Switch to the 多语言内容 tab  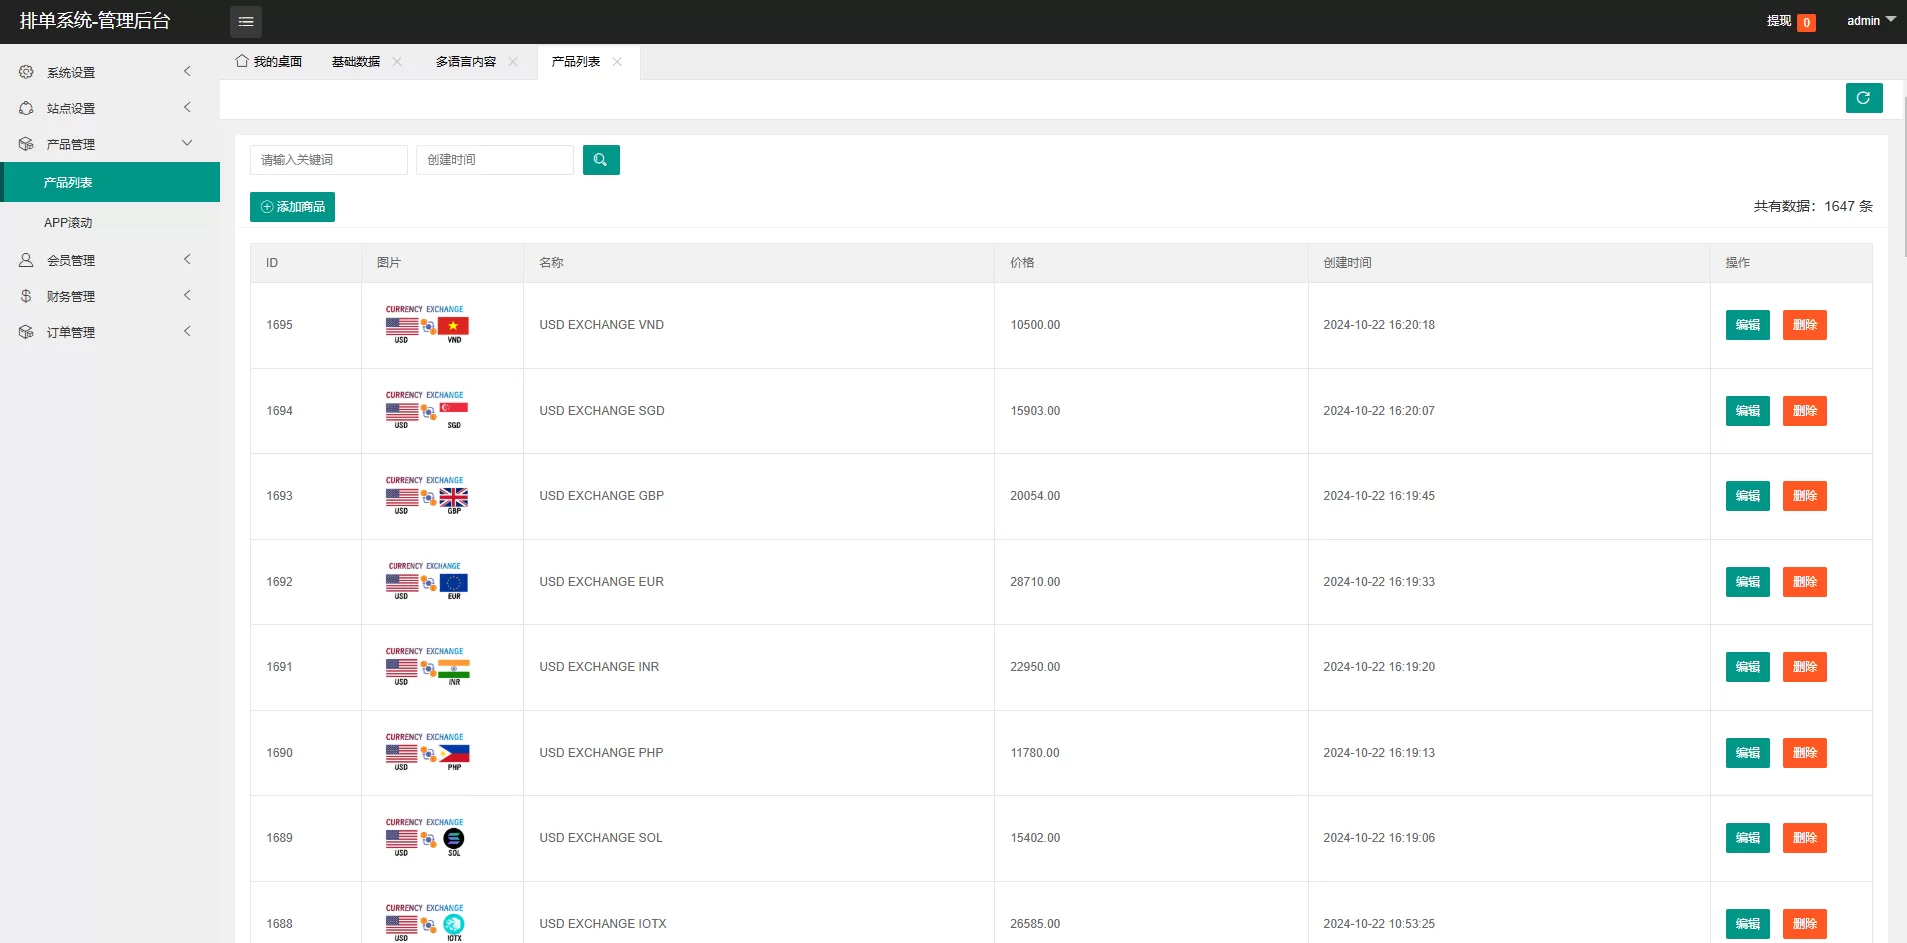click(465, 62)
